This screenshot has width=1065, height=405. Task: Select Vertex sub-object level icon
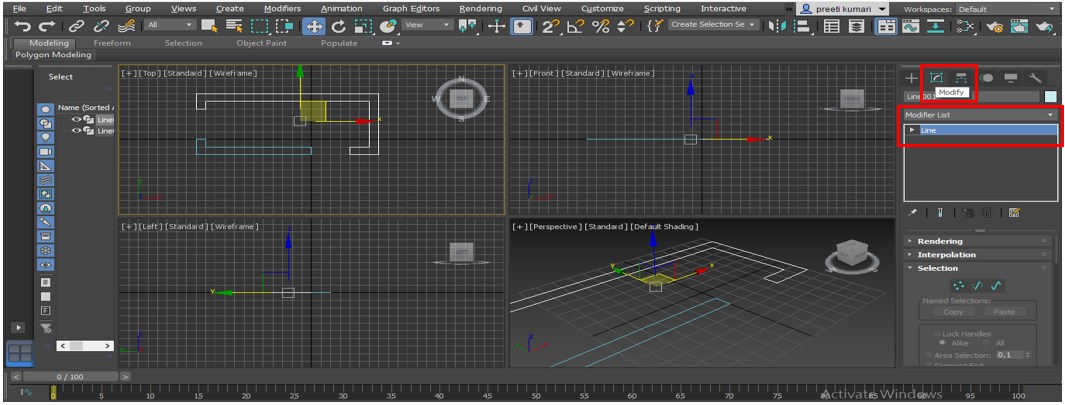click(958, 286)
